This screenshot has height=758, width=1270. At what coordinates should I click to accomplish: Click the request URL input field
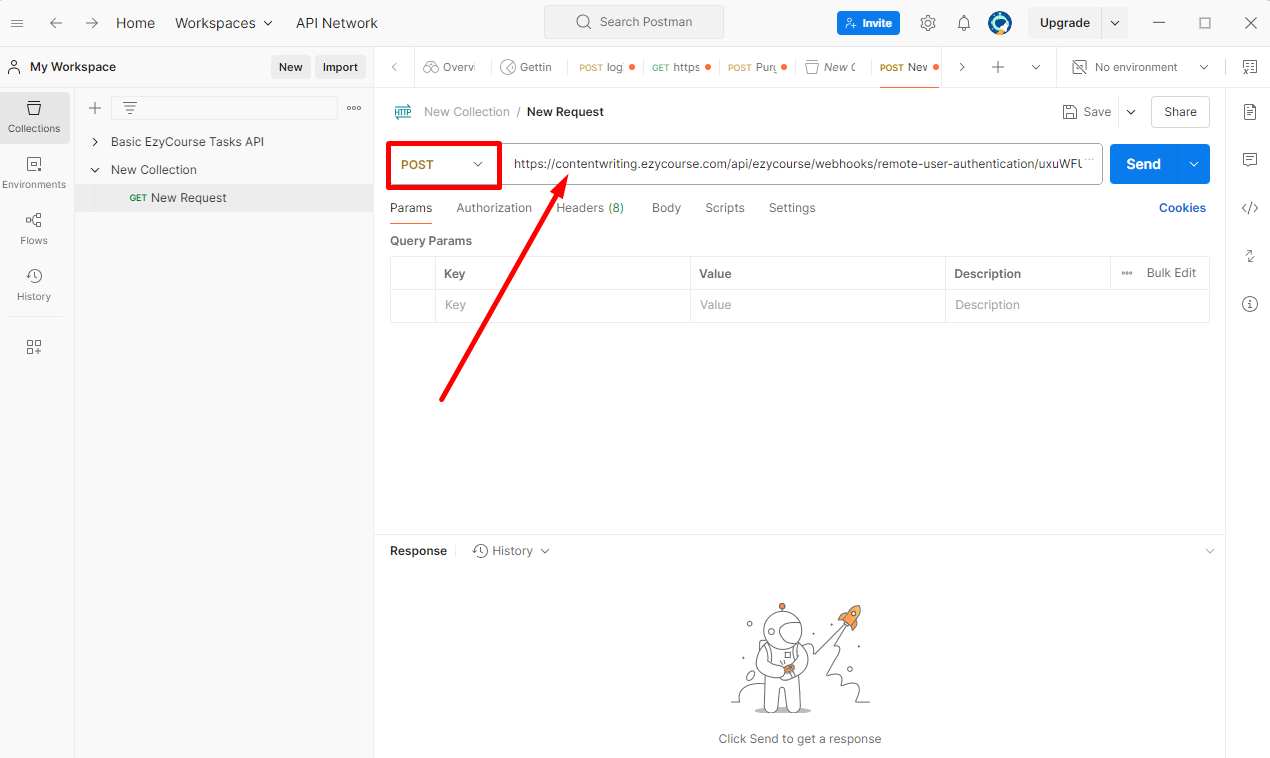coord(800,164)
